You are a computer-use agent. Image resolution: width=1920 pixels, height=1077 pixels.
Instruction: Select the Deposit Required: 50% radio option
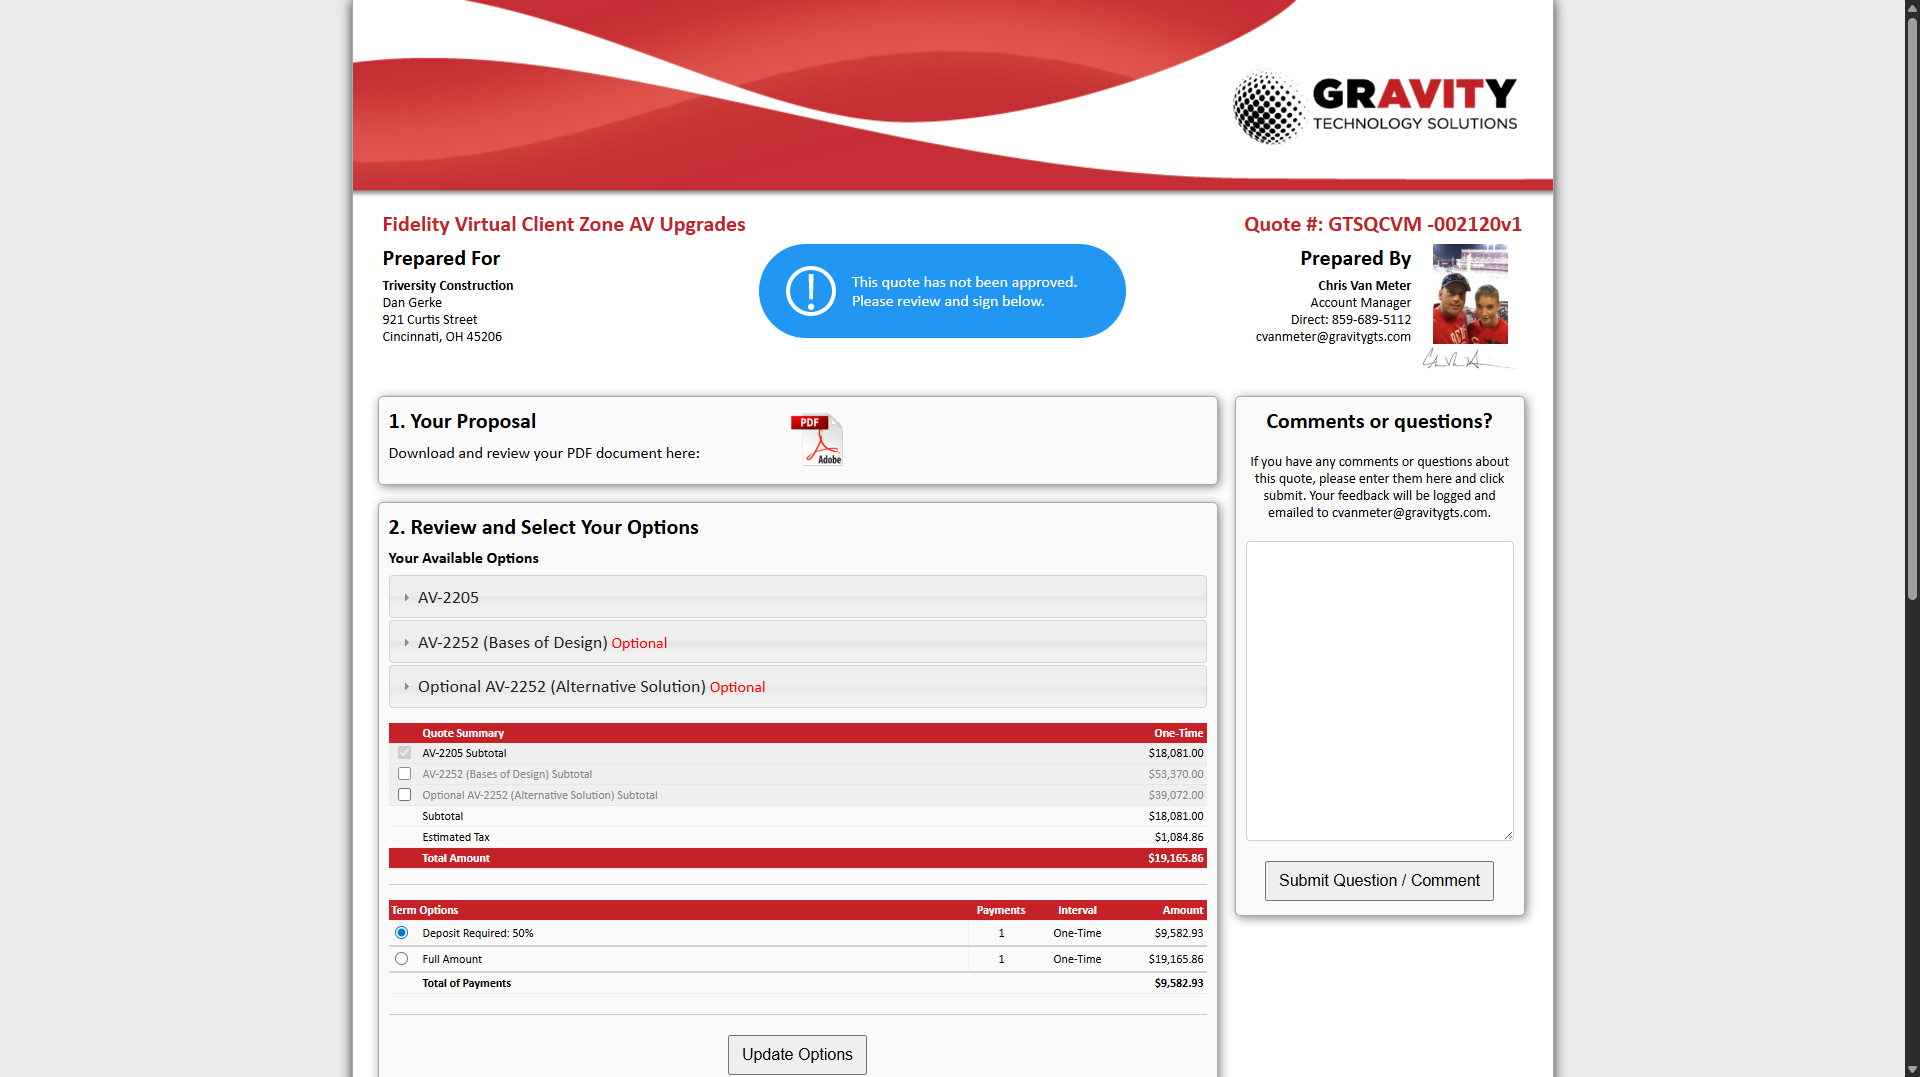click(x=401, y=933)
